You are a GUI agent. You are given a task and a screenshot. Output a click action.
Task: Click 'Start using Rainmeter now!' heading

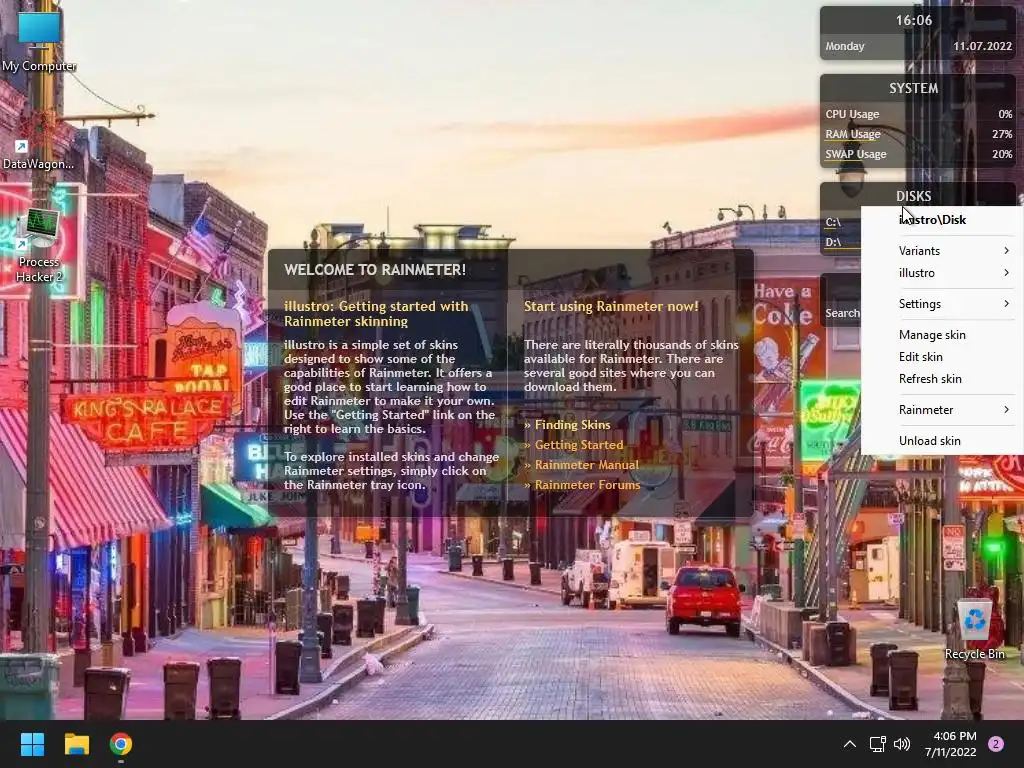click(611, 306)
